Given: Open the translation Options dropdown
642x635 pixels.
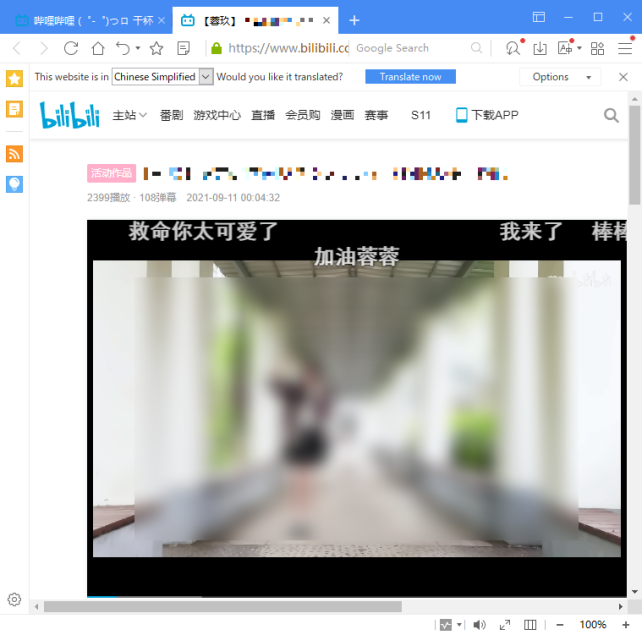Looking at the screenshot, I should tap(560, 77).
